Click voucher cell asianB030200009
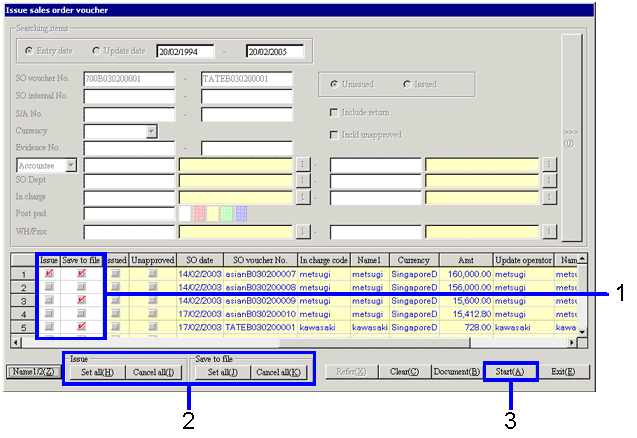 [x=260, y=301]
